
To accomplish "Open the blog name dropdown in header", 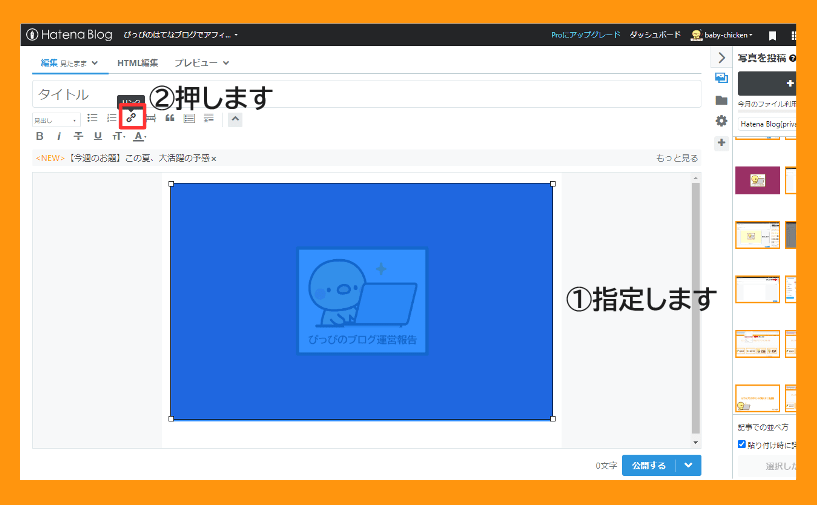I will click(x=180, y=35).
